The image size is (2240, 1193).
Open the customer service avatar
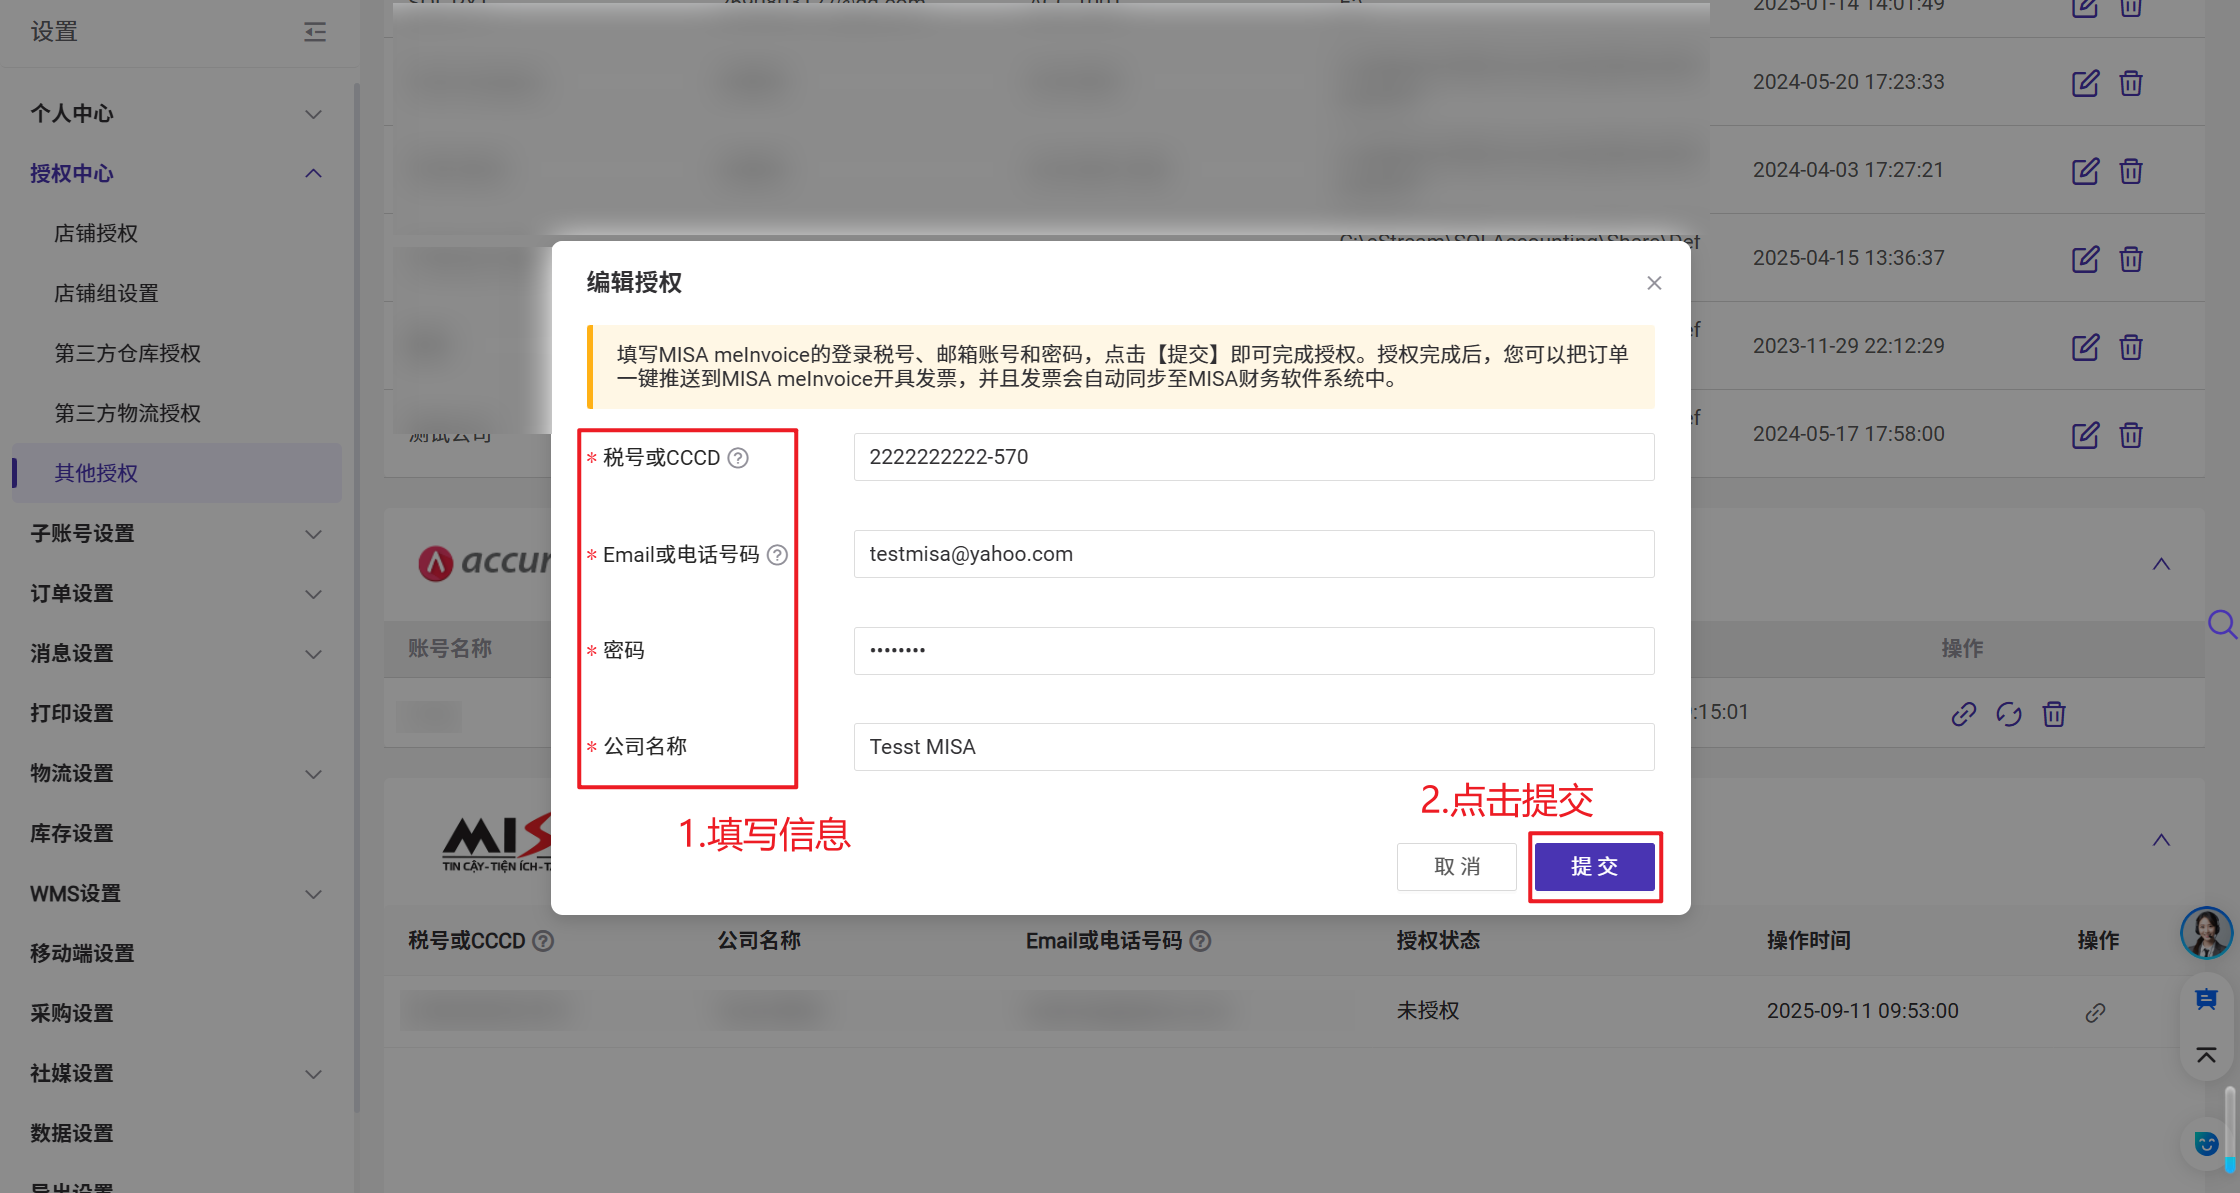coord(2205,932)
